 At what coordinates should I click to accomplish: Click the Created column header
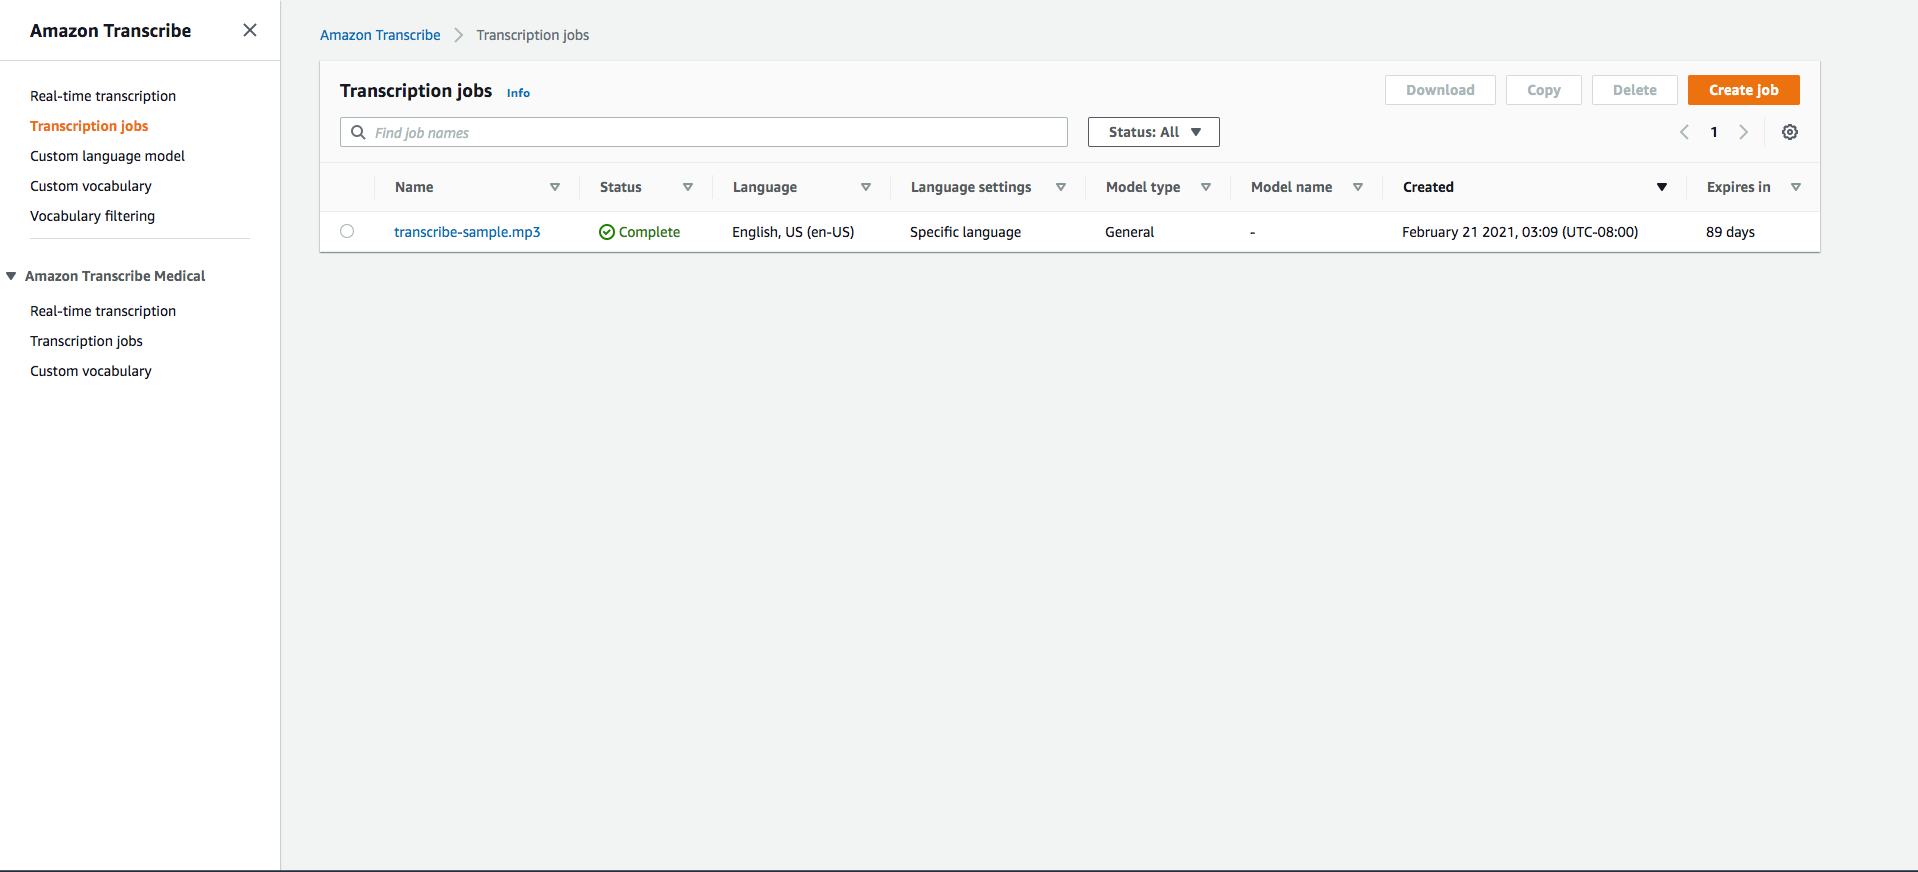coord(1428,187)
